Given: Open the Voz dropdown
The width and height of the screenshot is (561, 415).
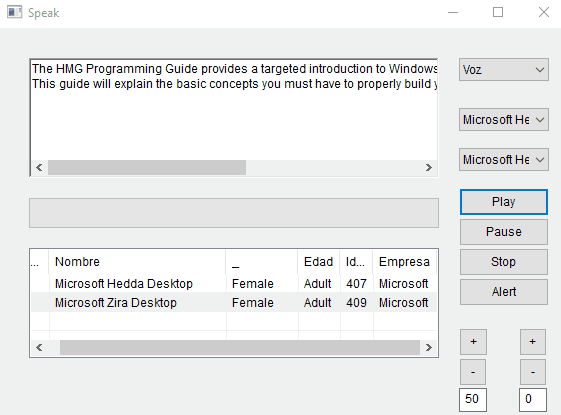Looking at the screenshot, I should (504, 70).
